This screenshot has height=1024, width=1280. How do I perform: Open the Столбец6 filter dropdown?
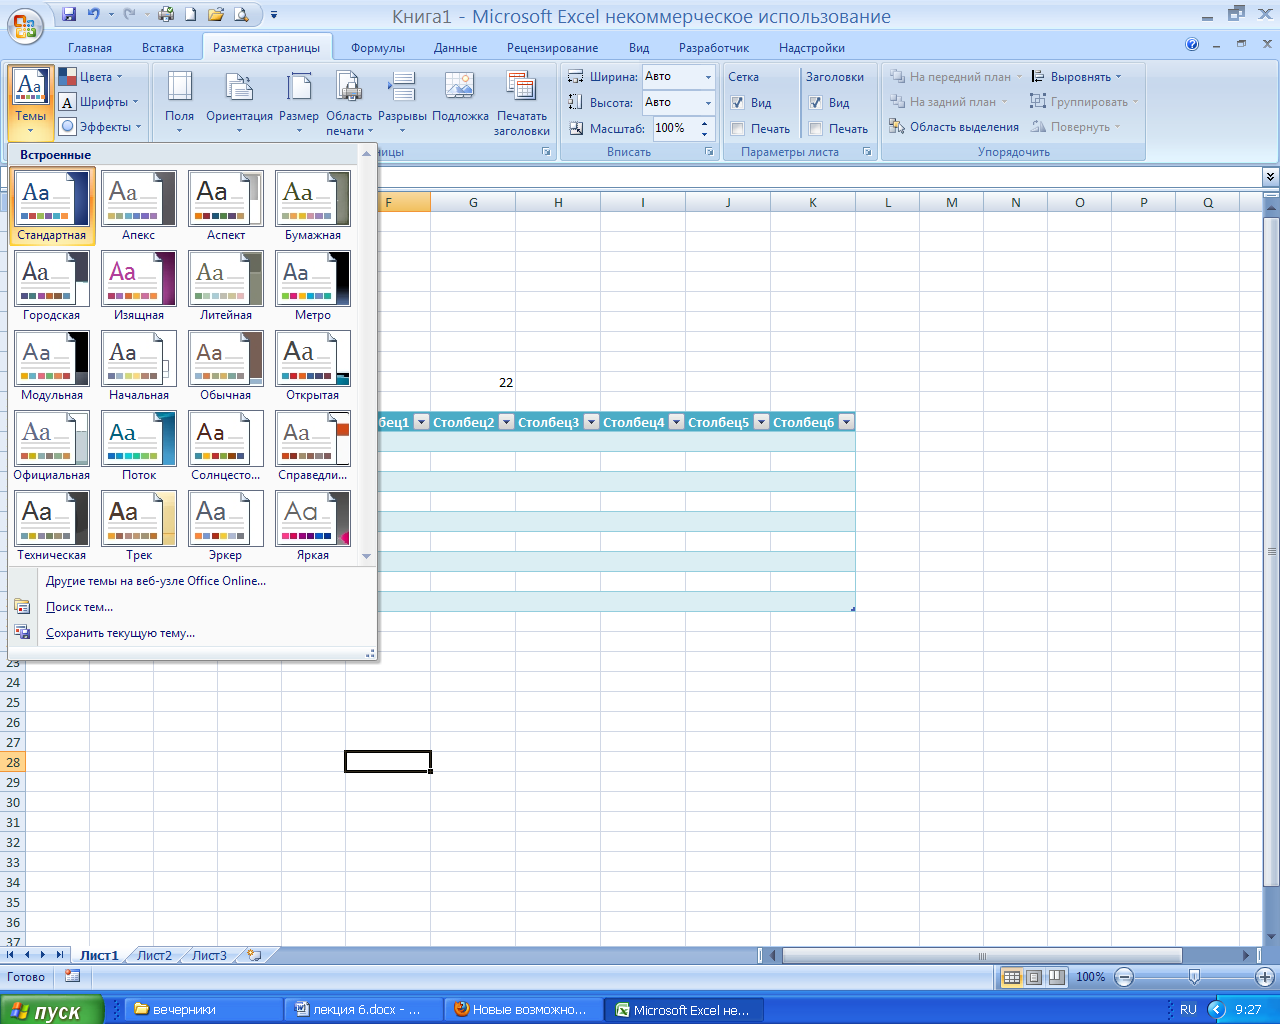846,422
